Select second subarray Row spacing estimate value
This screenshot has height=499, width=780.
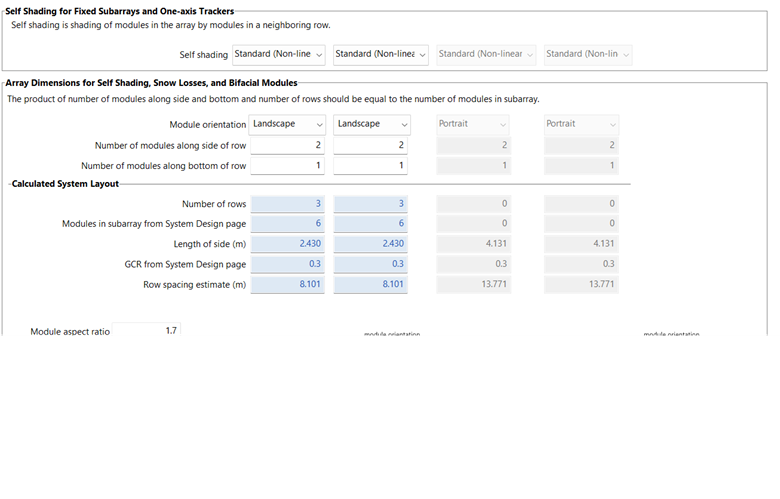[x=372, y=285]
